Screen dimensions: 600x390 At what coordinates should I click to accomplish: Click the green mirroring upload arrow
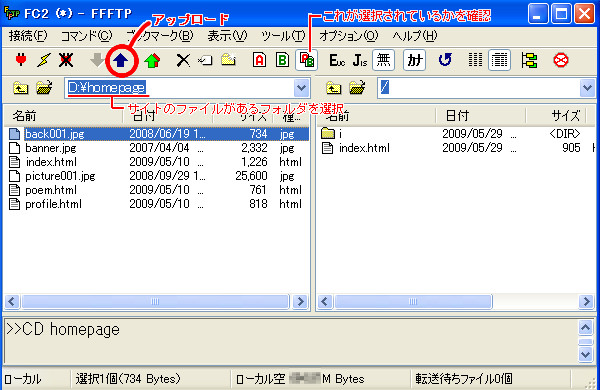(152, 60)
